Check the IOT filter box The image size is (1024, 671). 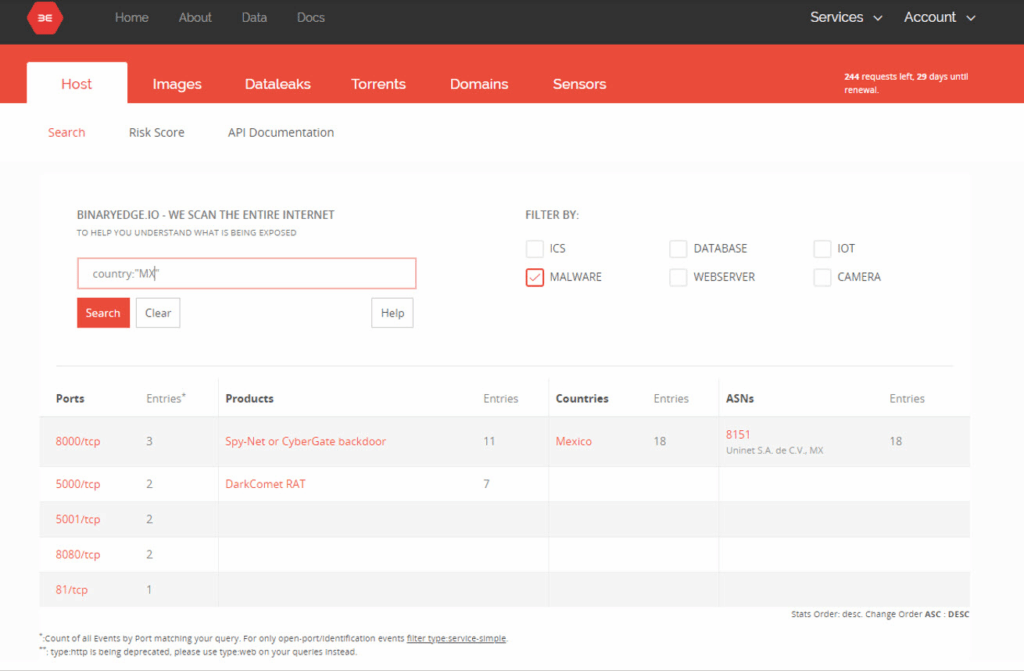point(822,248)
